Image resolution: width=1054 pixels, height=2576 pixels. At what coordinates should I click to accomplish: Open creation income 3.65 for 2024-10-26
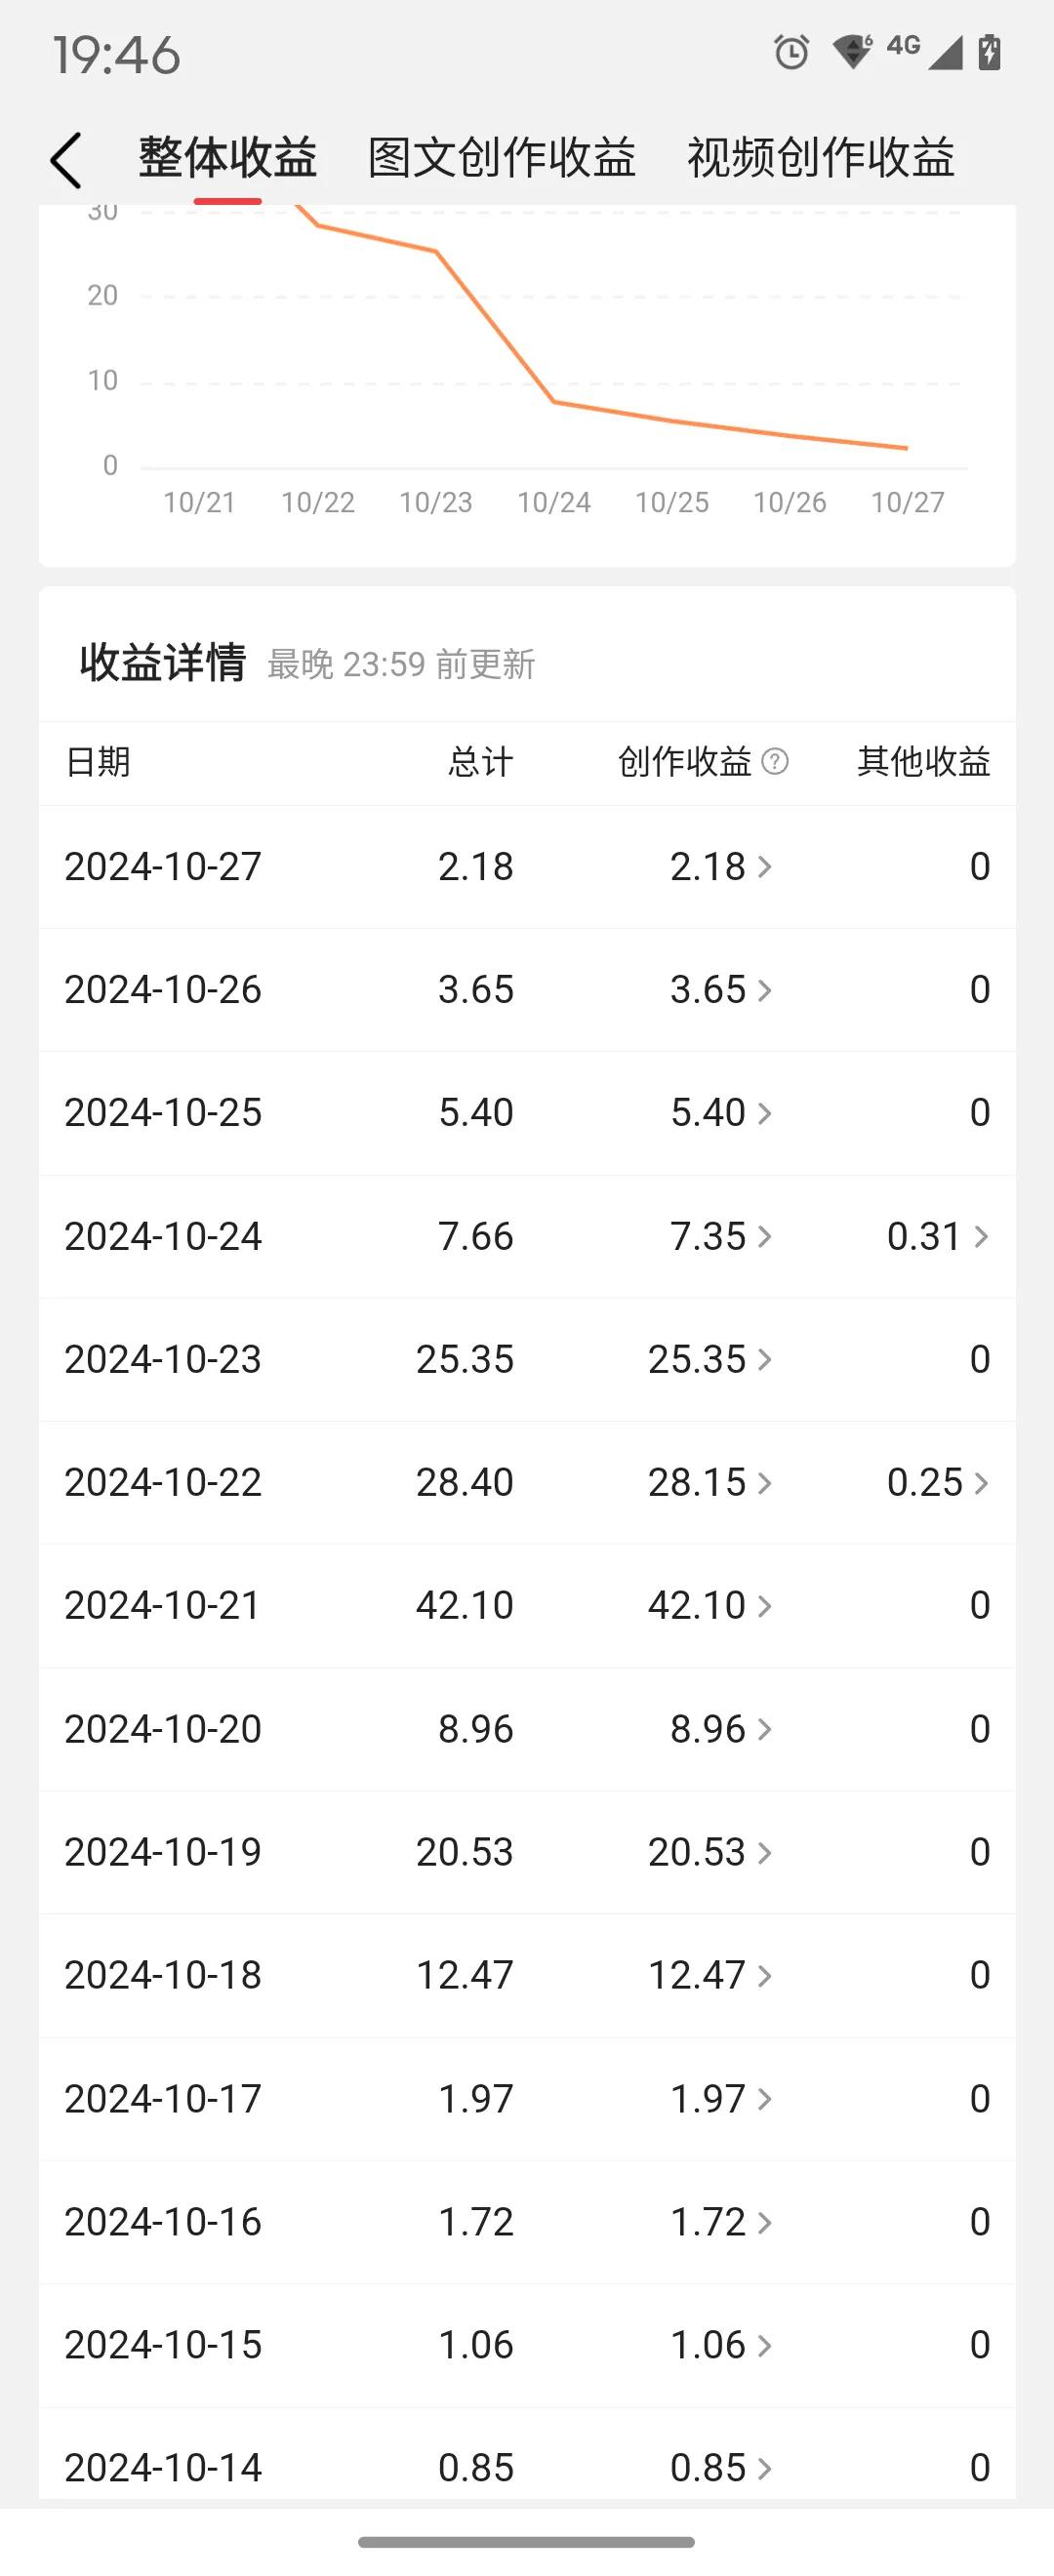[x=721, y=990]
